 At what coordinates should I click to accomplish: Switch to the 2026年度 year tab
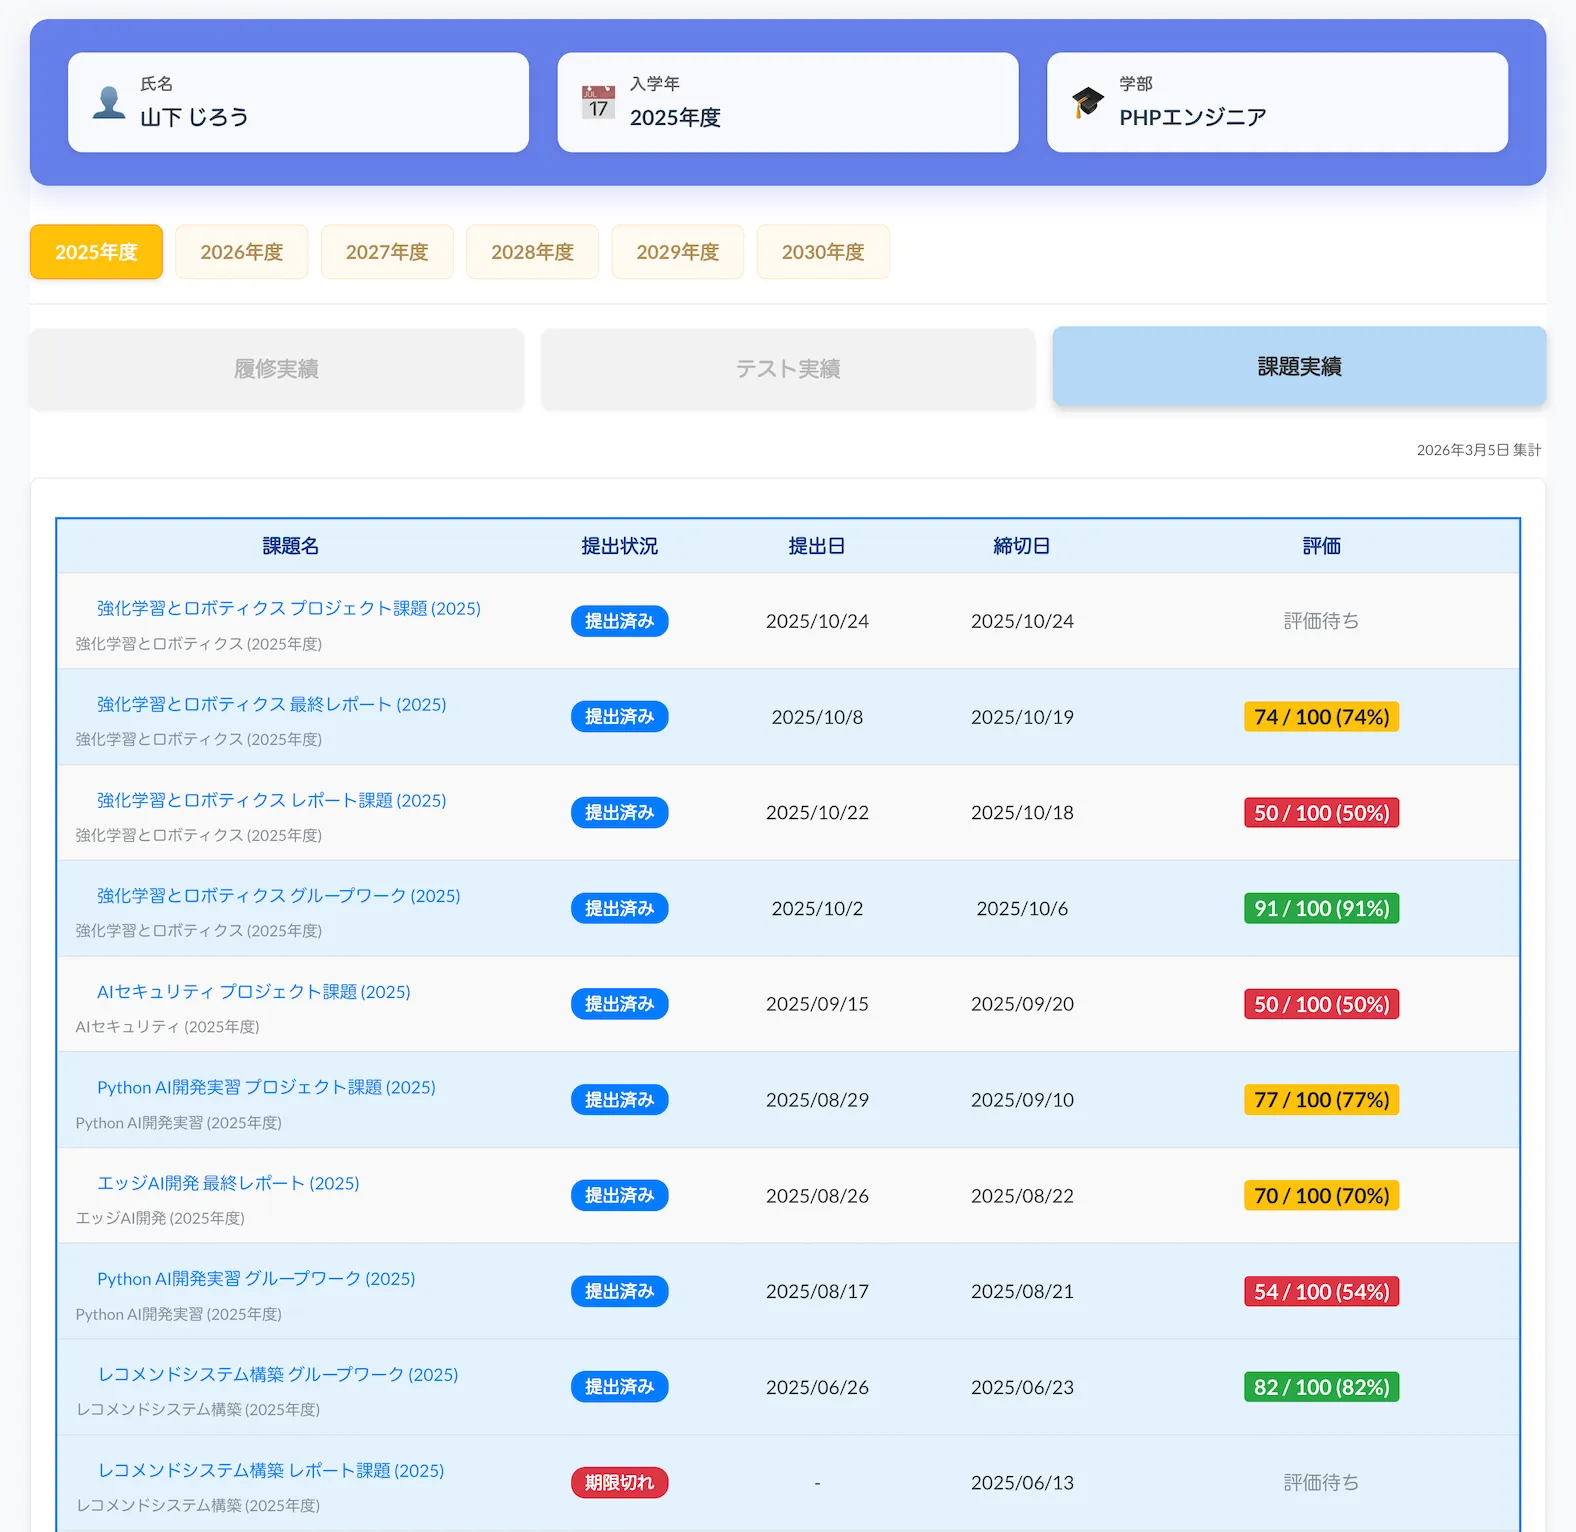[x=241, y=252]
